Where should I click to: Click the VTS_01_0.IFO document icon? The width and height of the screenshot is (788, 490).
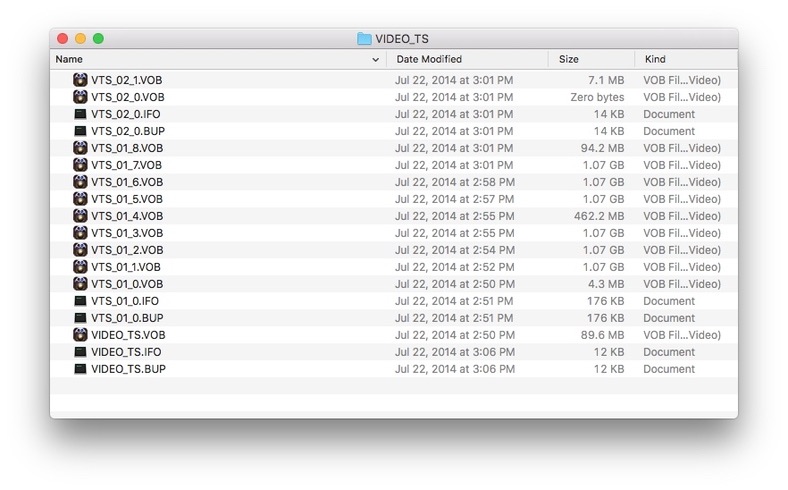(x=80, y=301)
